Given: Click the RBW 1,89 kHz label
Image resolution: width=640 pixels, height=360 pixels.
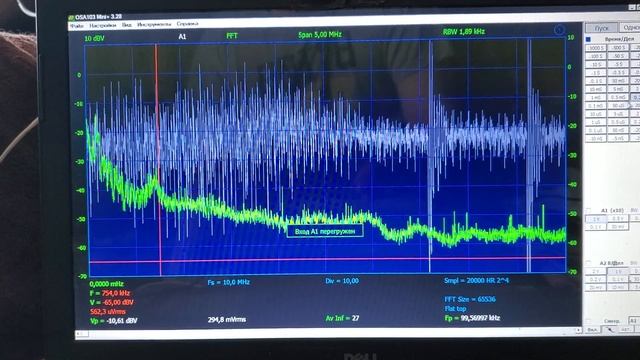Looking at the screenshot, I should point(464,31).
